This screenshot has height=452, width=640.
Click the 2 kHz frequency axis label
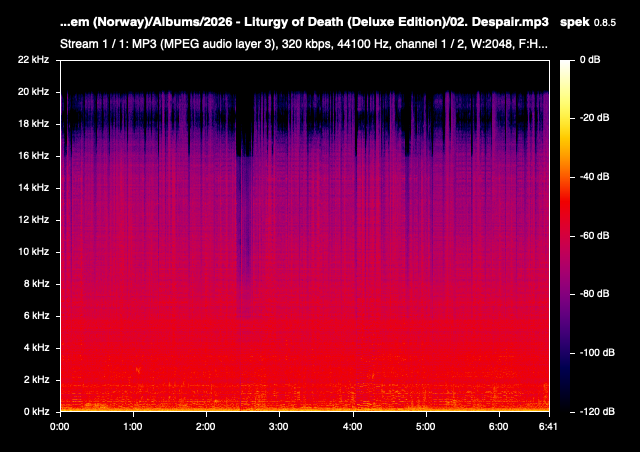click(x=36, y=380)
